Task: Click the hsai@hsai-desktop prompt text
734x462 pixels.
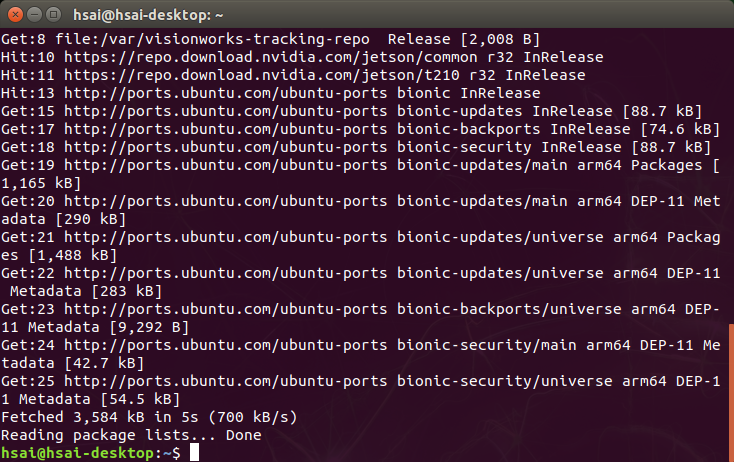Action: click(x=90, y=453)
